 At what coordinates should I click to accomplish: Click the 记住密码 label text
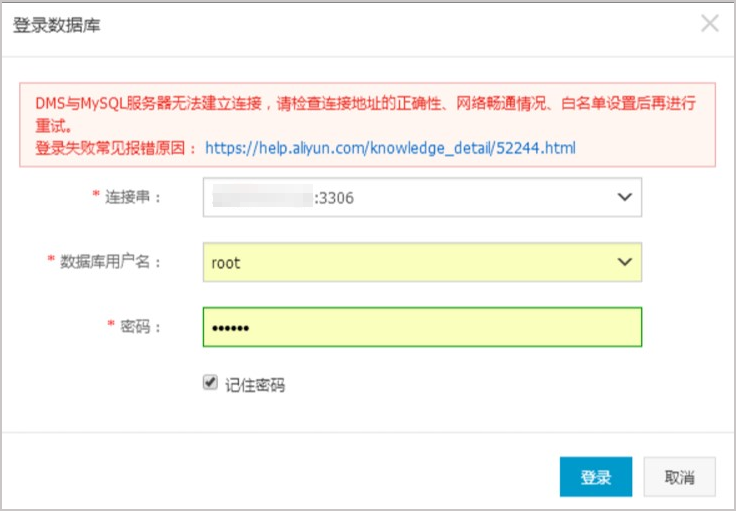[255, 385]
